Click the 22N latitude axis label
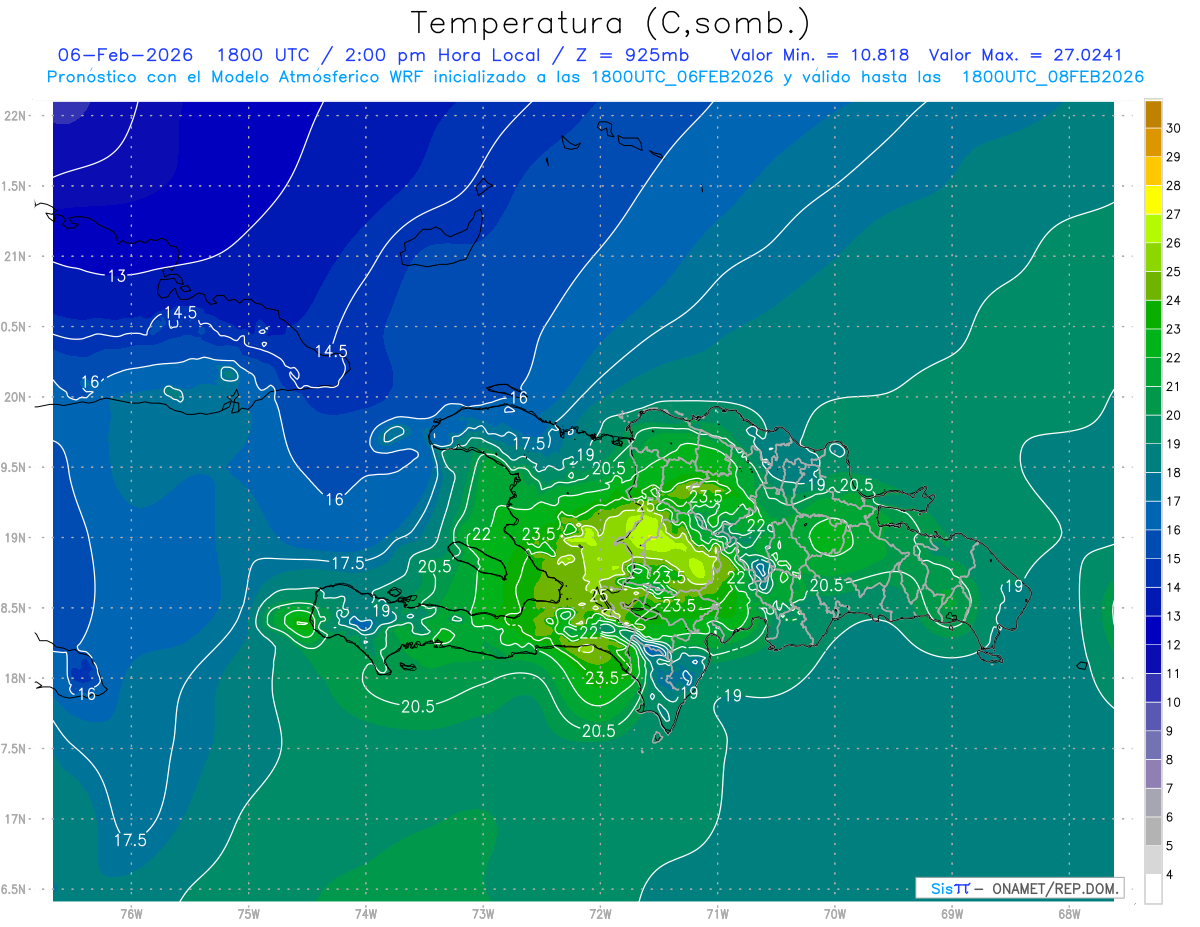The image size is (1200, 927). [17, 116]
